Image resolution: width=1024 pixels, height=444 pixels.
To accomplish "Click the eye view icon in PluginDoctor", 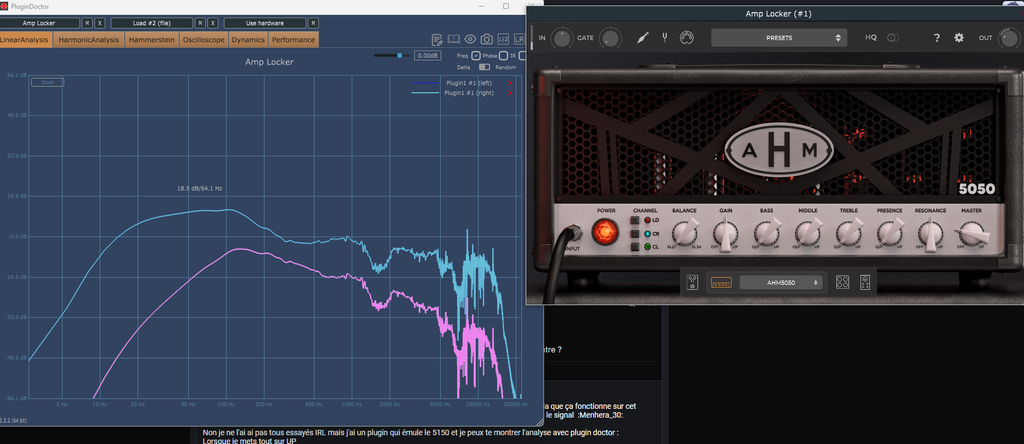I will (x=470, y=40).
